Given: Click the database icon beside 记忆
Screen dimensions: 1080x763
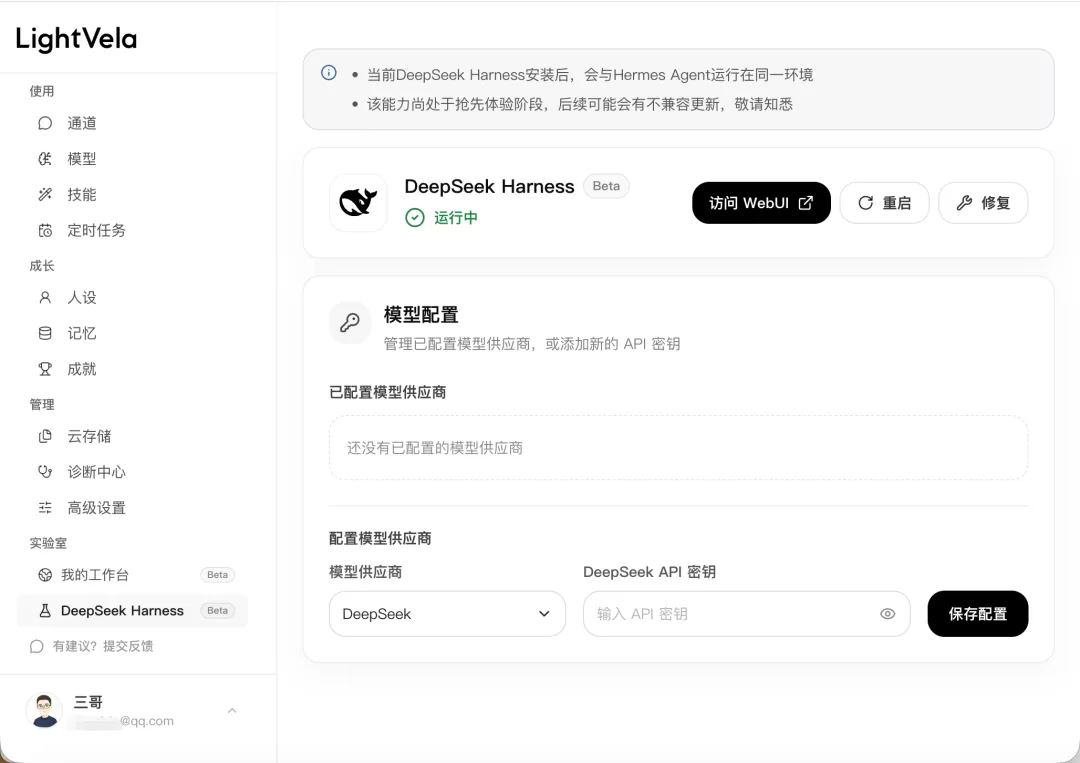Looking at the screenshot, I should coord(45,333).
